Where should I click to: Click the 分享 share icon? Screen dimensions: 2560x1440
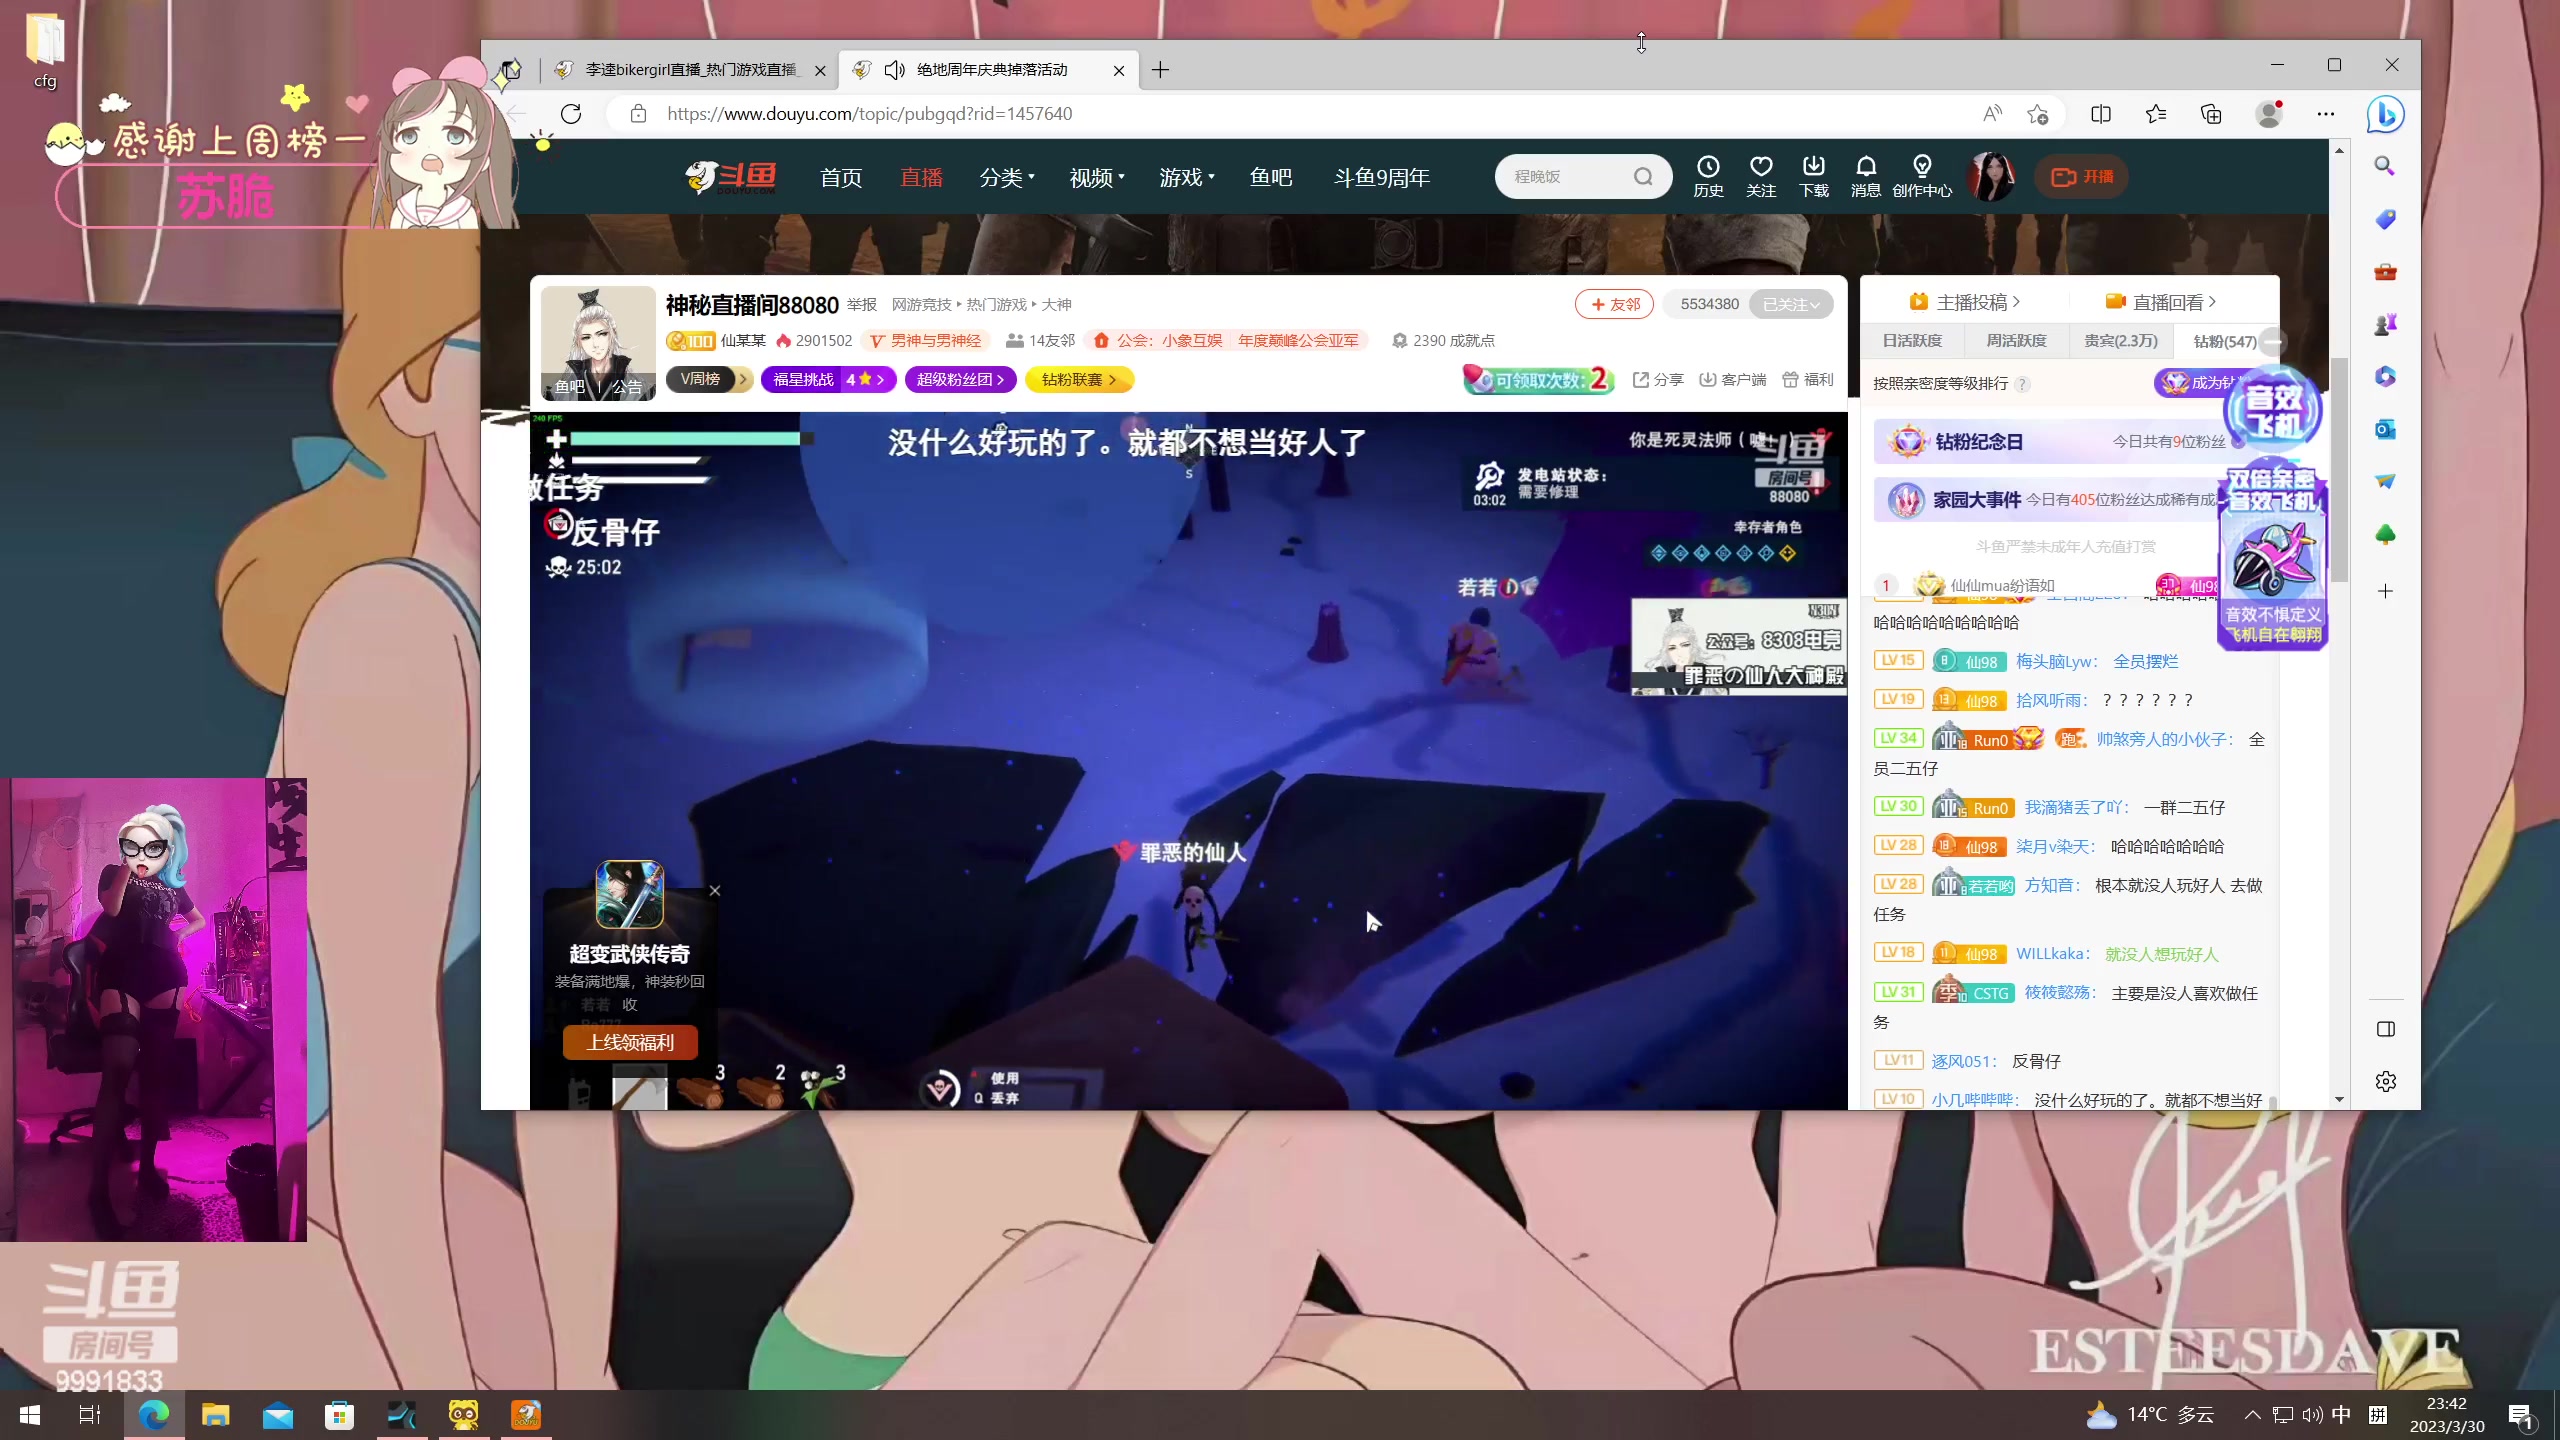(x=1658, y=380)
